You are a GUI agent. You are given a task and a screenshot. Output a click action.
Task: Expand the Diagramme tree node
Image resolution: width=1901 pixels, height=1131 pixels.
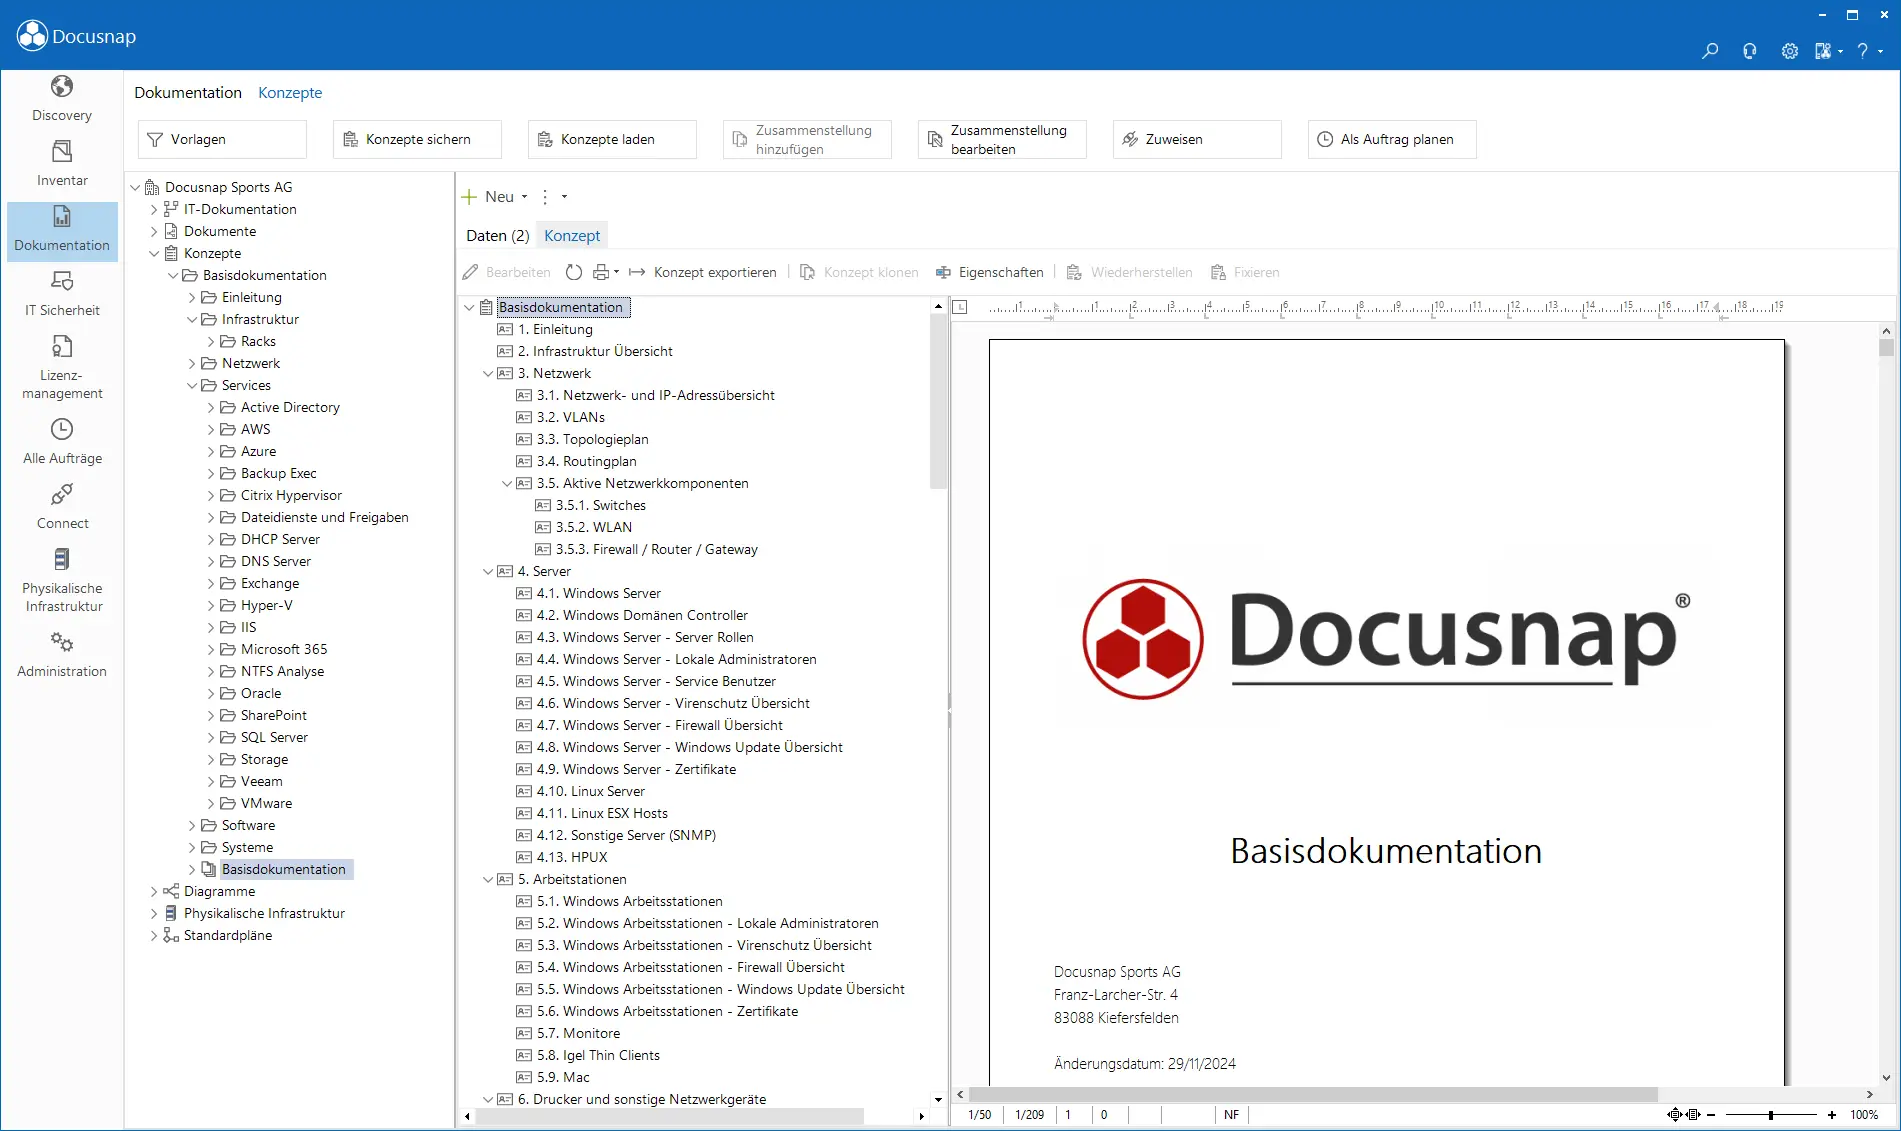point(154,891)
